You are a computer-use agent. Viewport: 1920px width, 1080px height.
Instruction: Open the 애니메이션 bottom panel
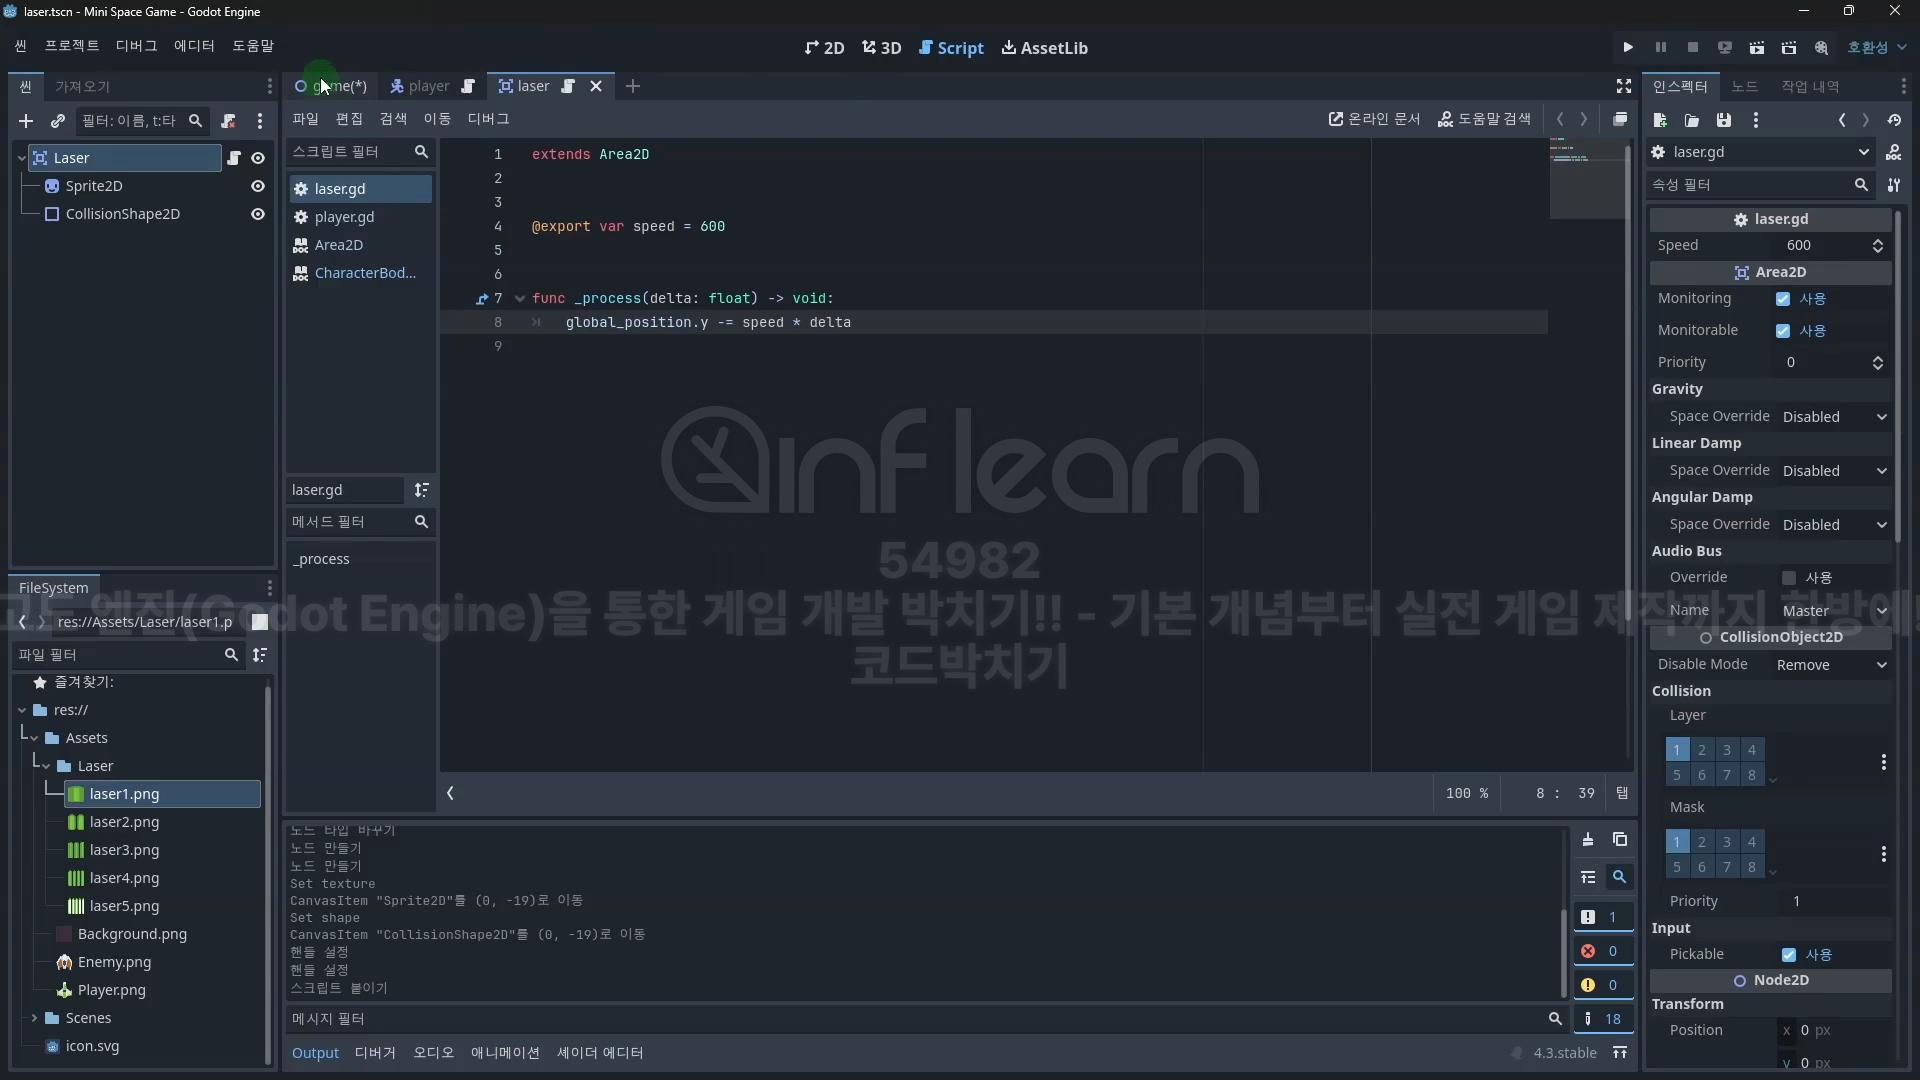505,1052
